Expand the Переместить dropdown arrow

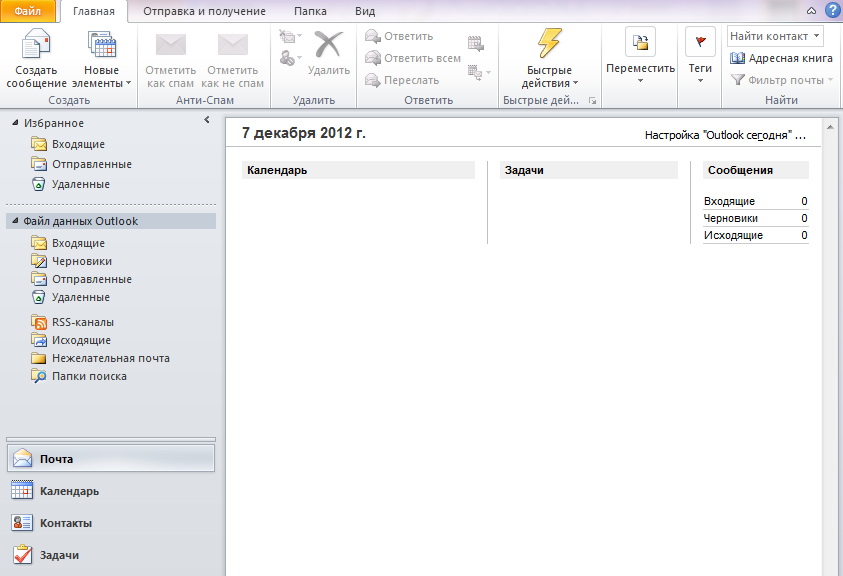pyautogui.click(x=640, y=81)
